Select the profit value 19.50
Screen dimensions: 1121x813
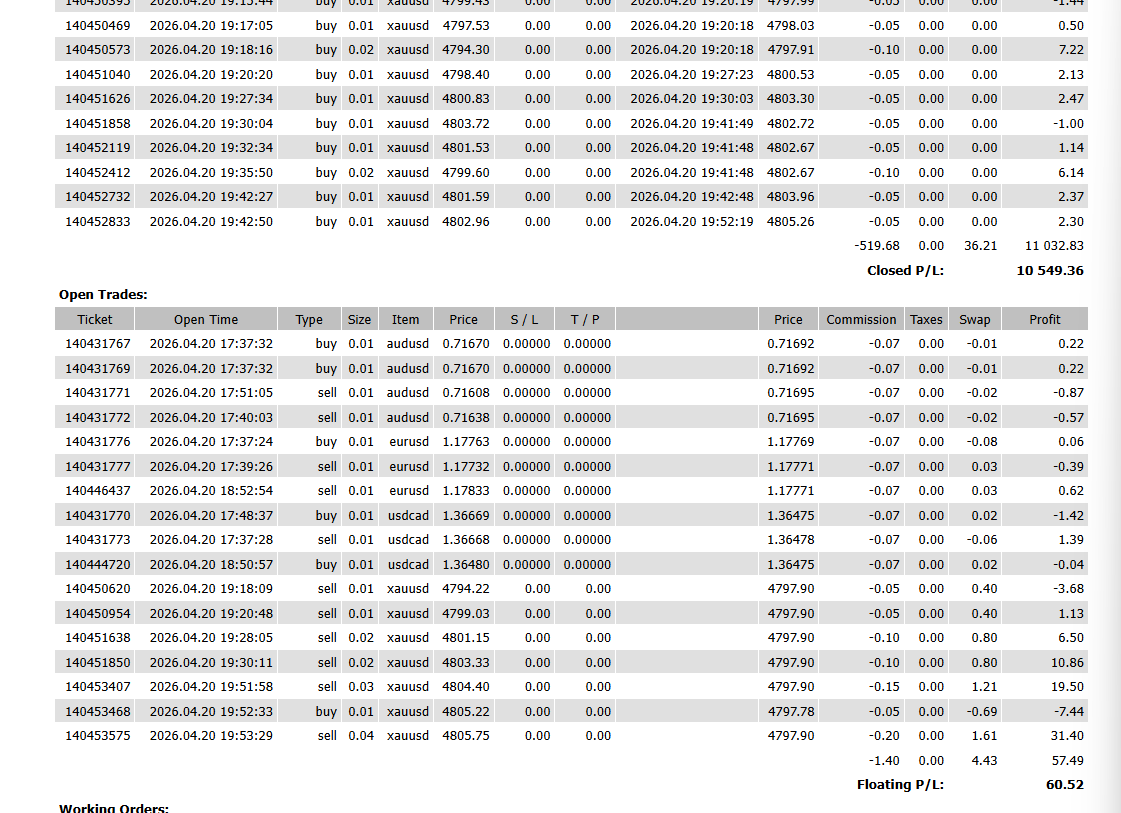point(1067,686)
